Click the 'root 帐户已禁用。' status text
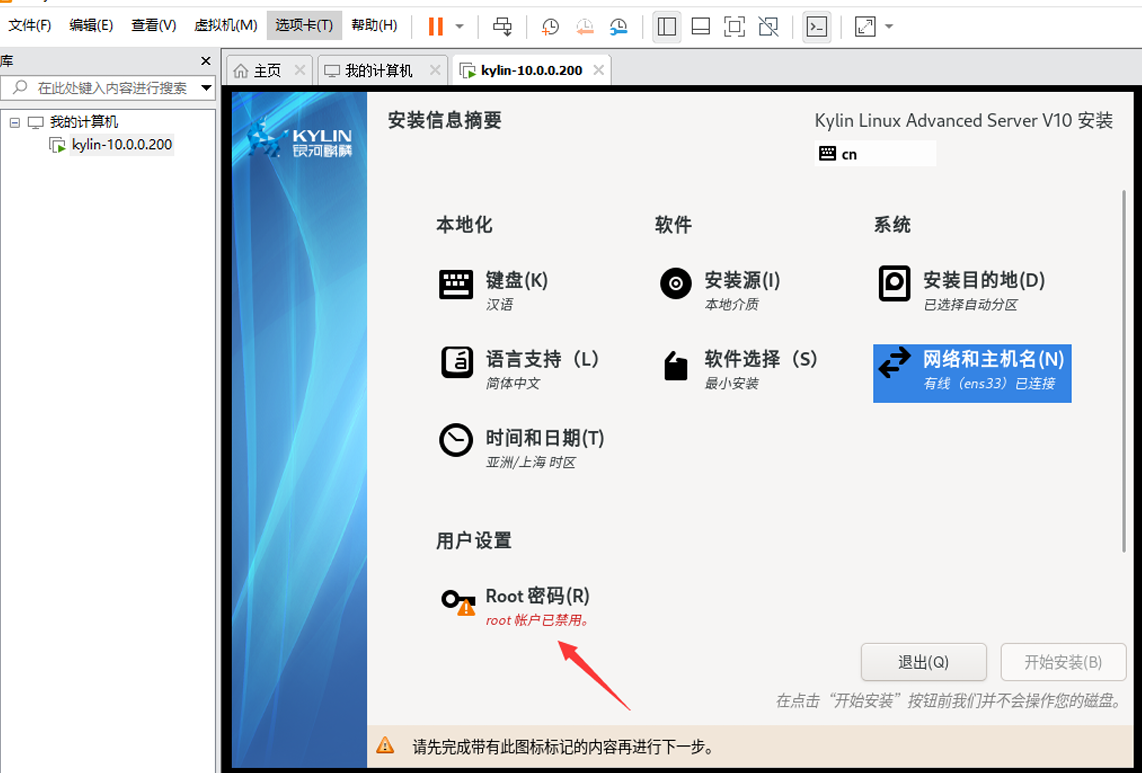The width and height of the screenshot is (1142, 773). (x=537, y=621)
